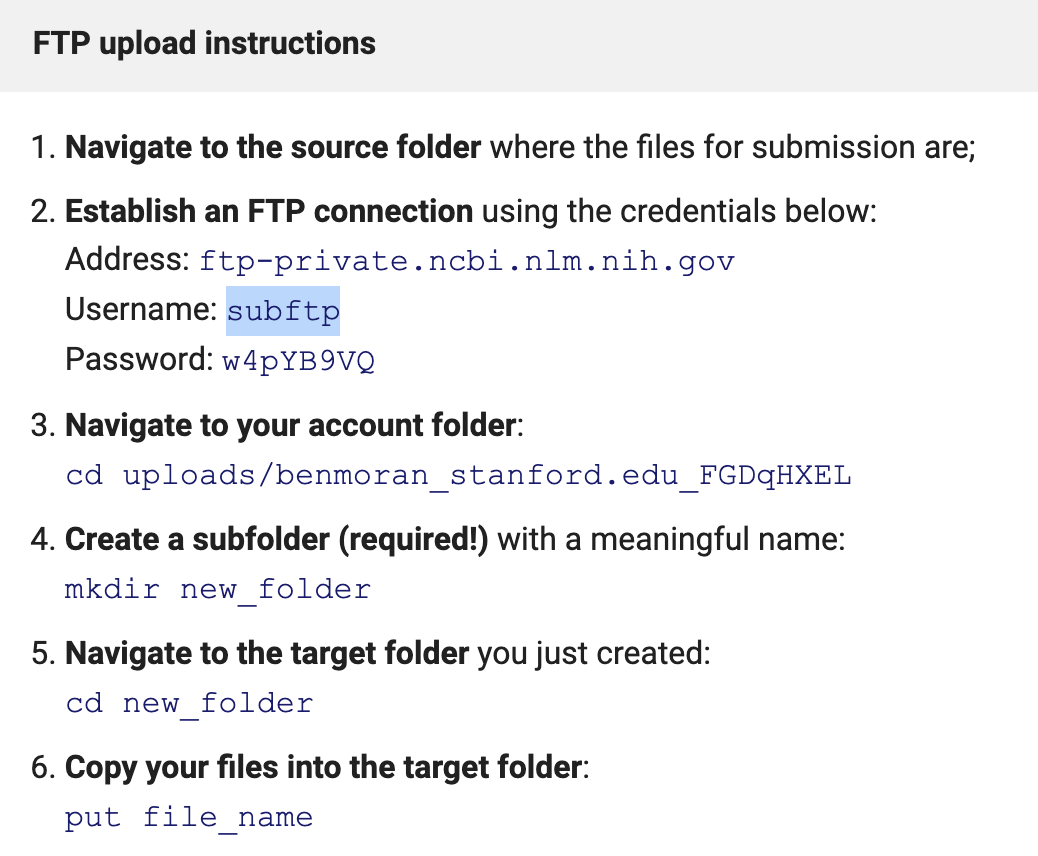Viewport: 1038px width, 856px height.
Task: Click the "cd new_folder" command line
Action: (189, 703)
